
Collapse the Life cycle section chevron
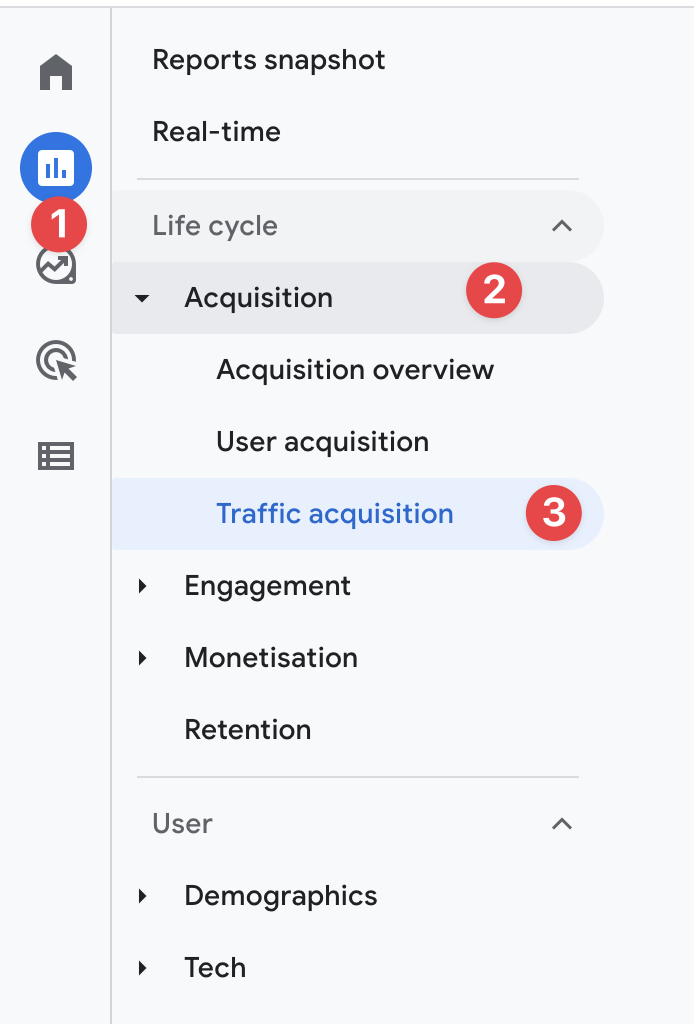pos(561,226)
